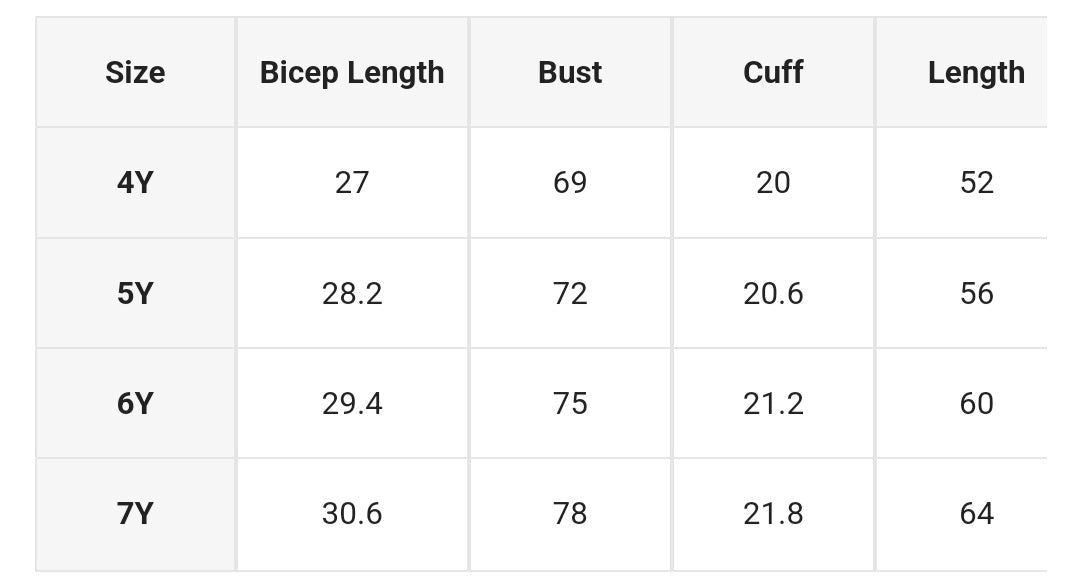Viewport: 1080px width, 585px height.
Task: Click the Cuff column header
Action: point(773,73)
